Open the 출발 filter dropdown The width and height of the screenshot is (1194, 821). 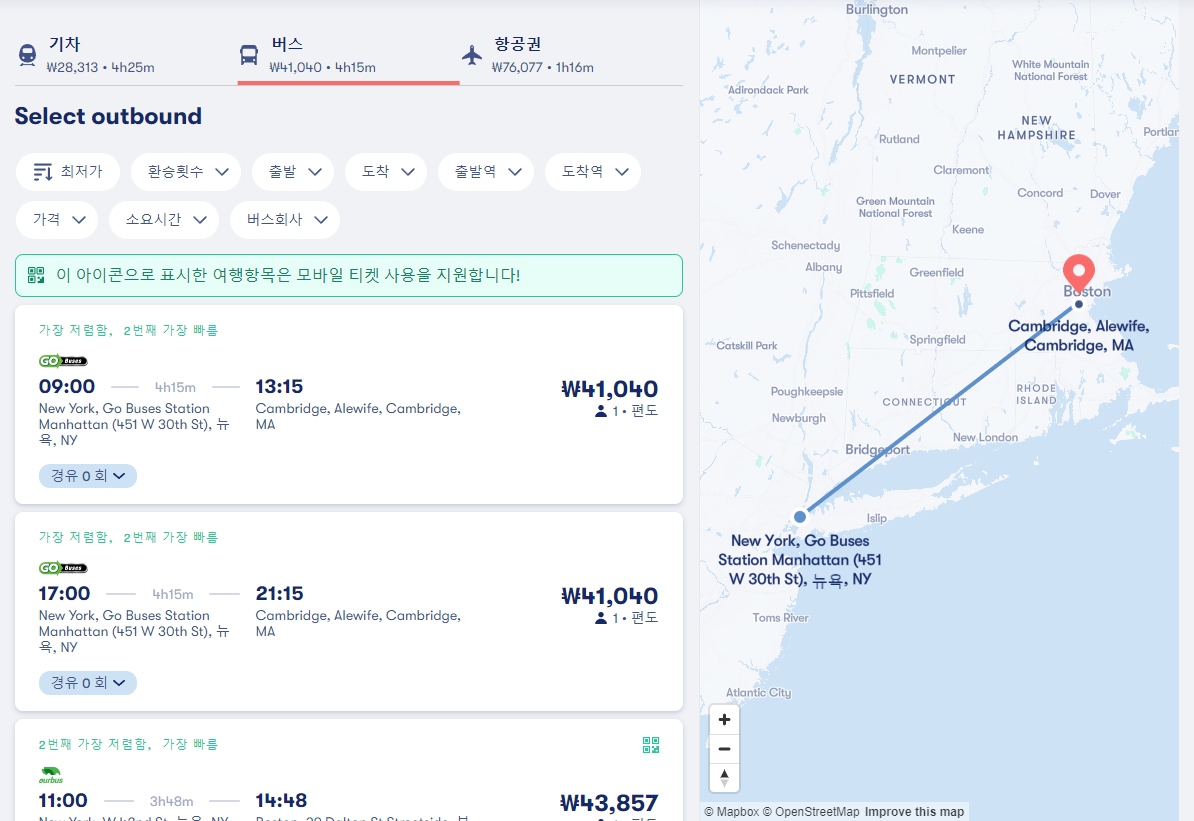(293, 172)
